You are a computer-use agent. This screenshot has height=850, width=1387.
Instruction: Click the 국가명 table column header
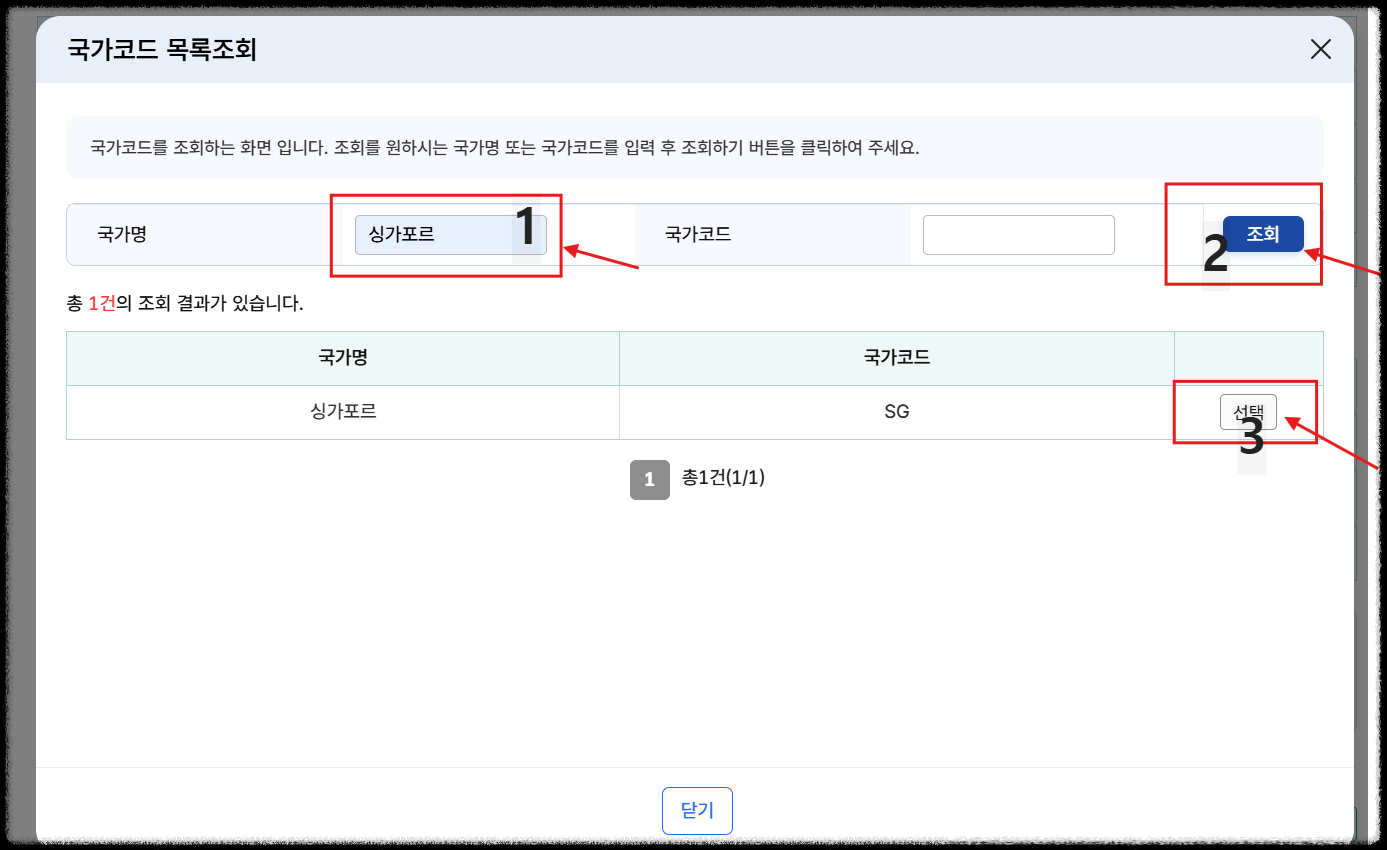tap(342, 358)
